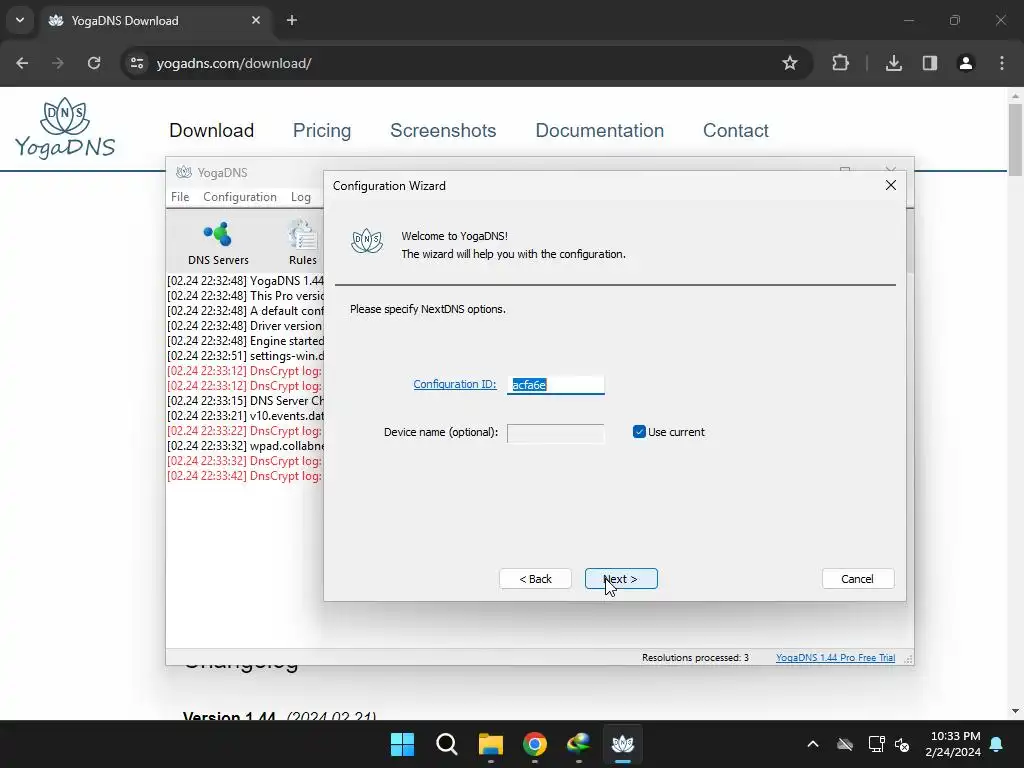Click the webpage vertical scrollbar thumb
1024x768 pixels.
tap(1015, 140)
